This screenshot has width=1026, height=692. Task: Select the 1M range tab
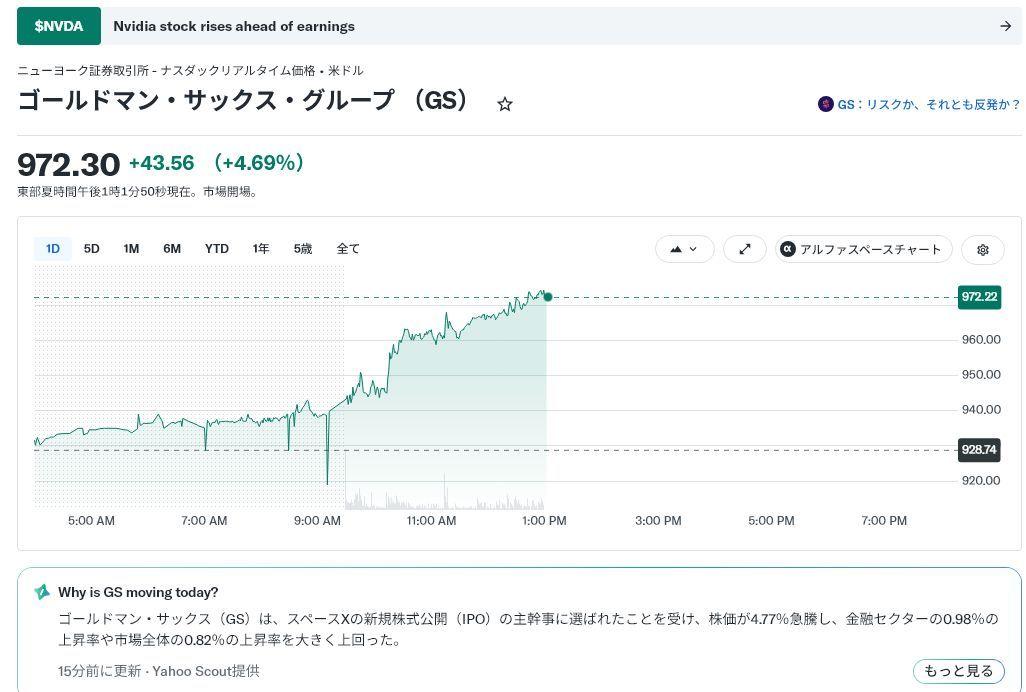[131, 249]
